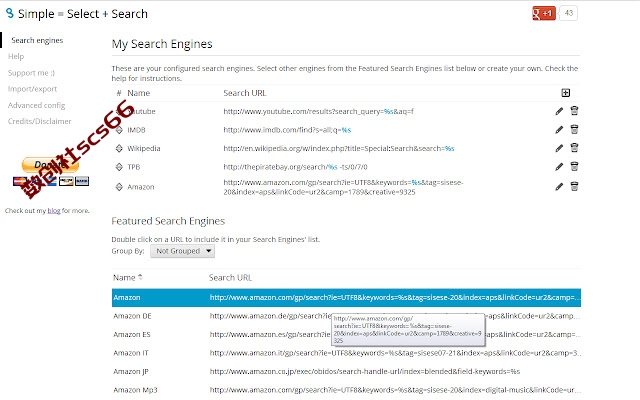Screen dimensions: 640x400
Task: Open the Group By Not Grouped dropdown
Action: click(182, 251)
